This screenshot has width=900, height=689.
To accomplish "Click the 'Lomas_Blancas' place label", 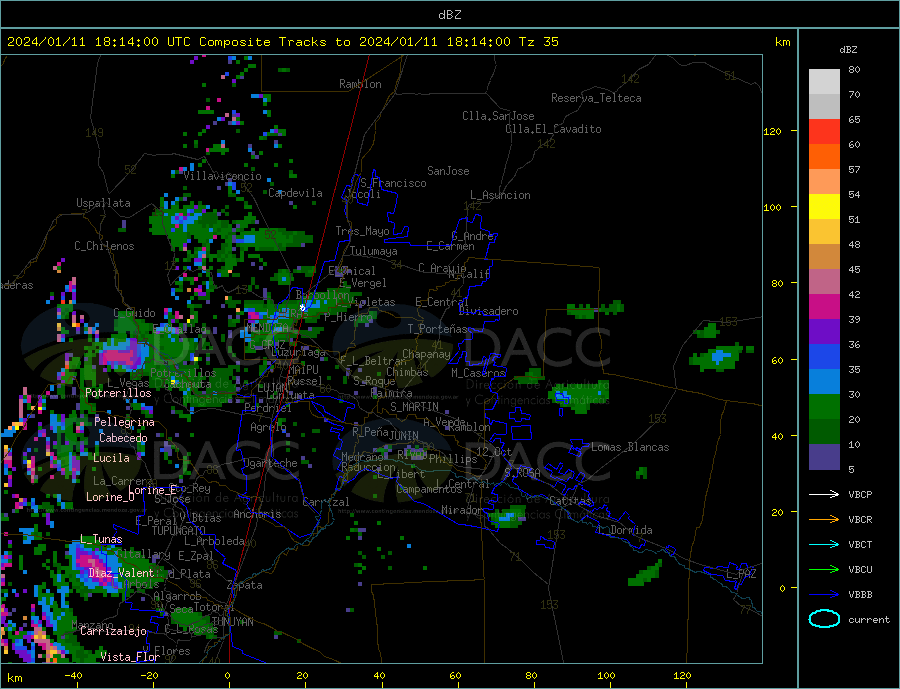I will [630, 447].
